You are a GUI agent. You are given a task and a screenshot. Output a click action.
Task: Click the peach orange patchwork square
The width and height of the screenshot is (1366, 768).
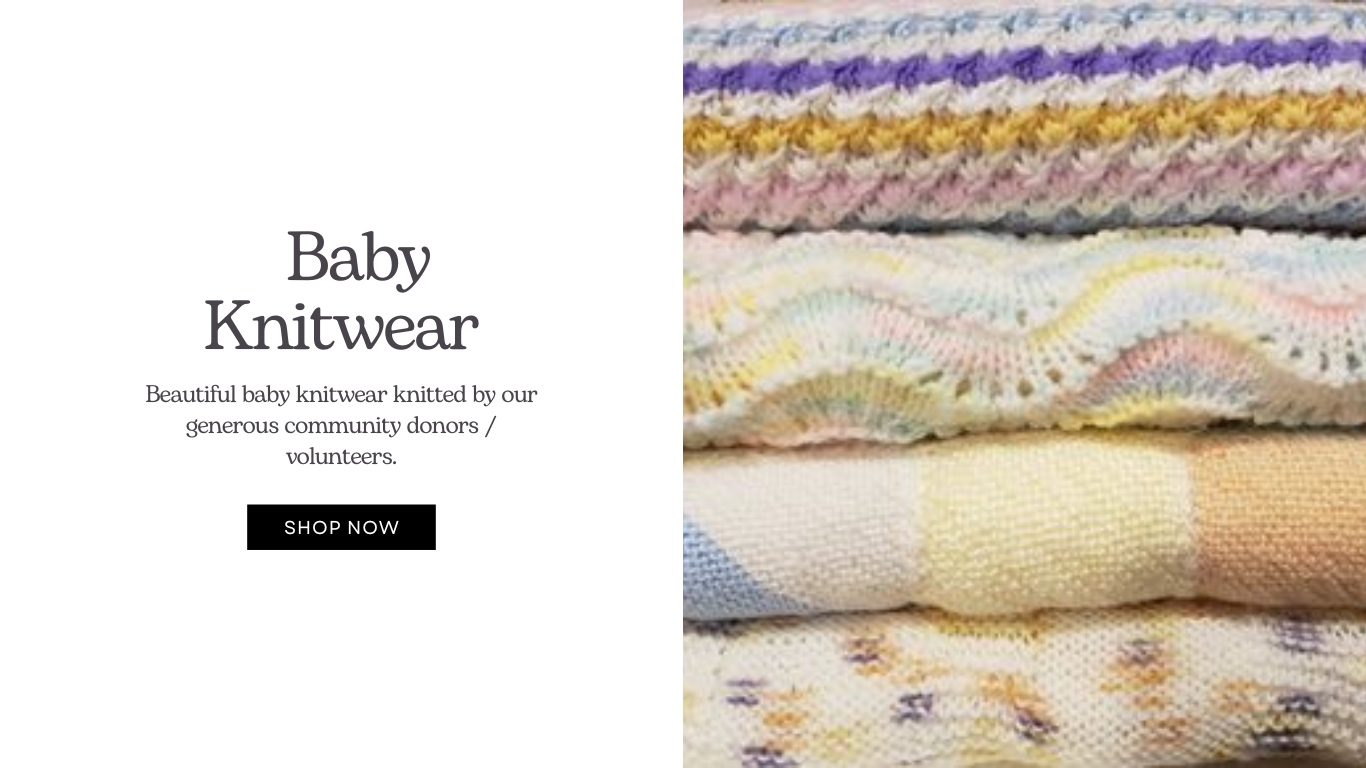click(1282, 520)
